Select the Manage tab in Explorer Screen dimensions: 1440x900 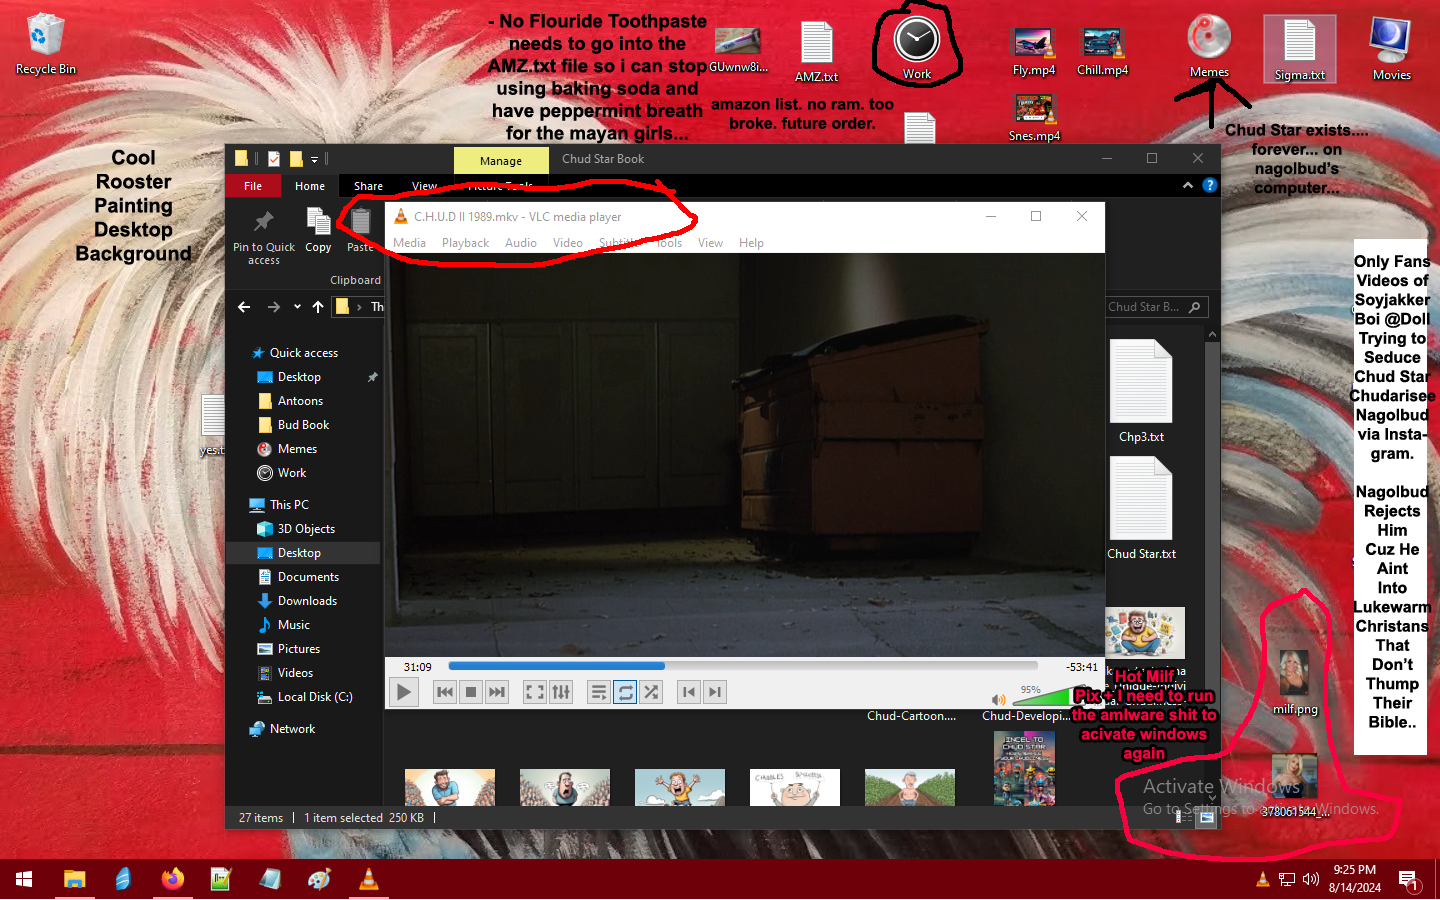click(500, 161)
